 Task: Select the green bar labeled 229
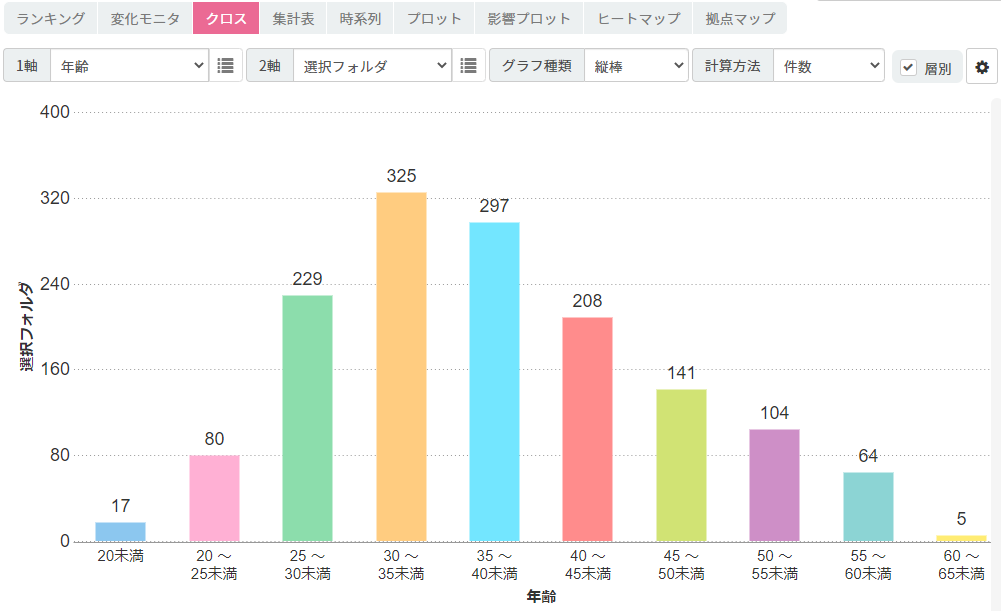[x=308, y=418]
